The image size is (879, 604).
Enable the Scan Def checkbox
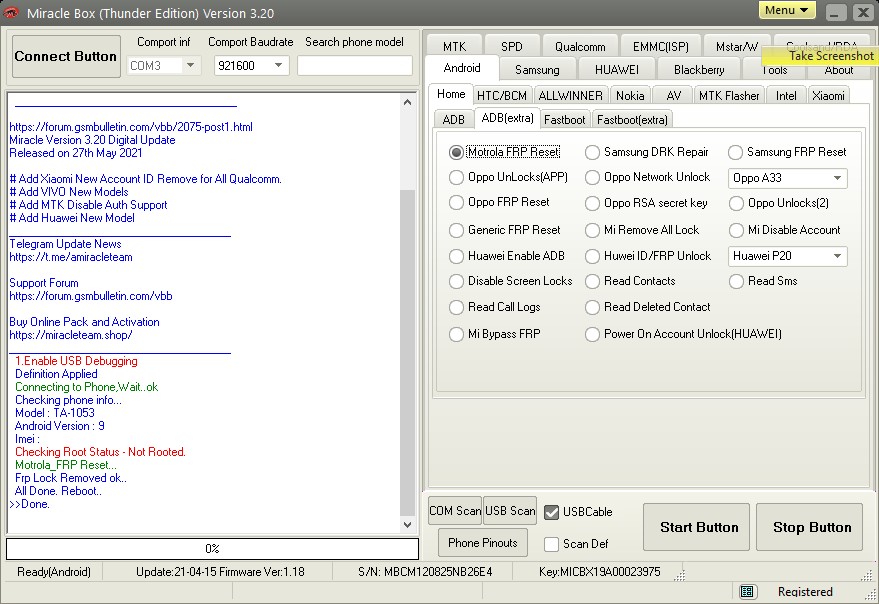(x=552, y=544)
